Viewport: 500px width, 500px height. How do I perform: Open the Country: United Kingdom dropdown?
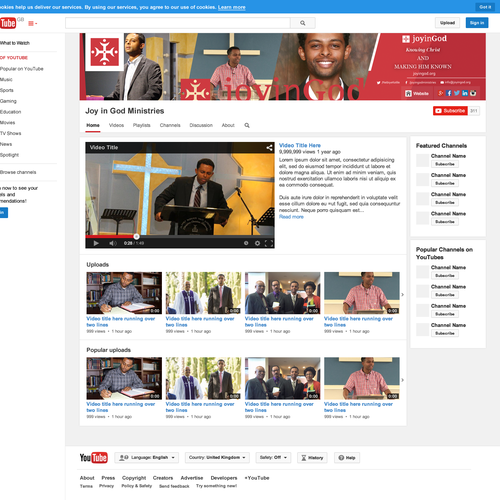(x=217, y=458)
